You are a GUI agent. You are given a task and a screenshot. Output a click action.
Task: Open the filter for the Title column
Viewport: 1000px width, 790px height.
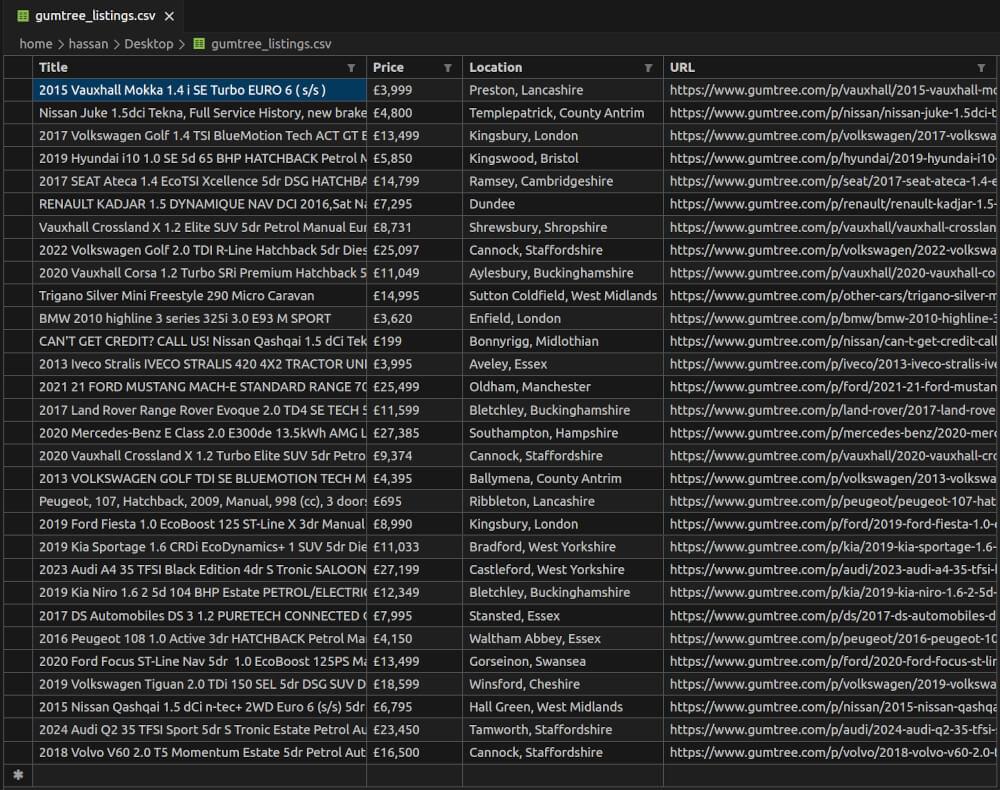pos(350,67)
